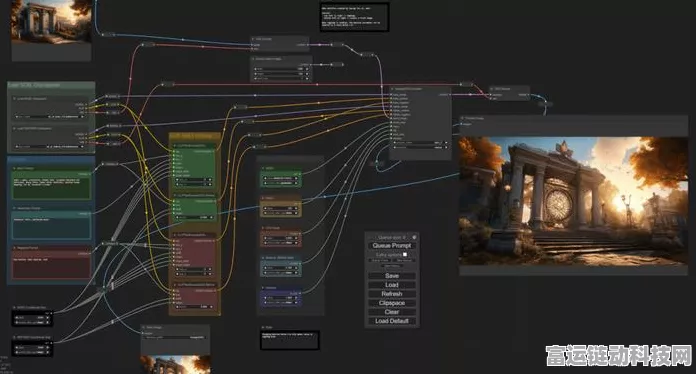696x374 pixels.
Task: Collapse the top green text-encode node in the orange group
Action: coord(175,146)
